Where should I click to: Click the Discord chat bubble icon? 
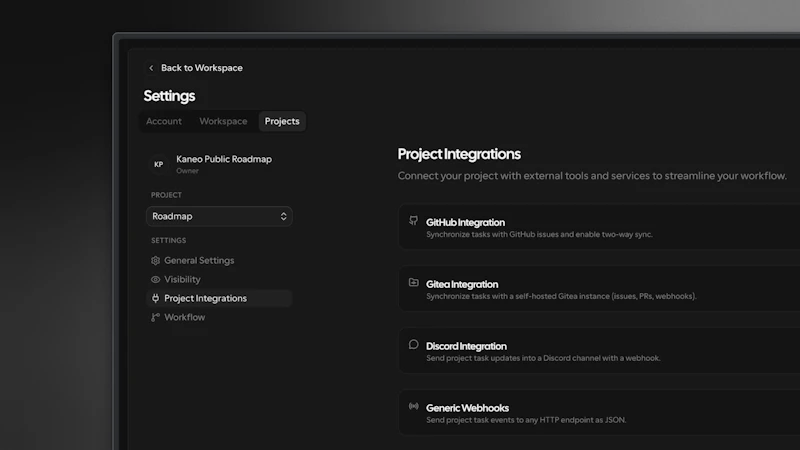413,344
